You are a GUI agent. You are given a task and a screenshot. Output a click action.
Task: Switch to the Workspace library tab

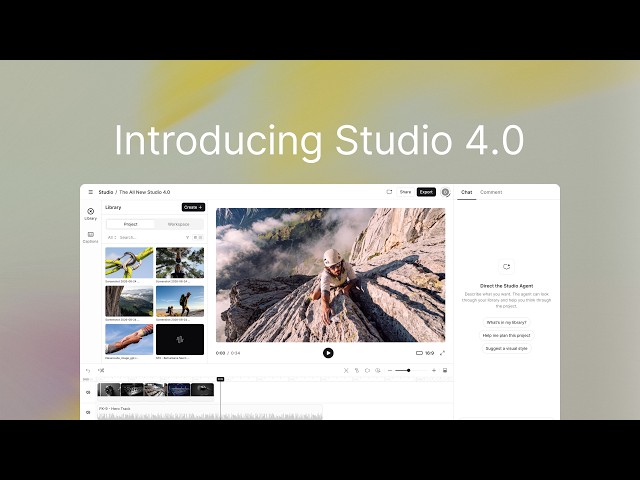click(x=179, y=224)
